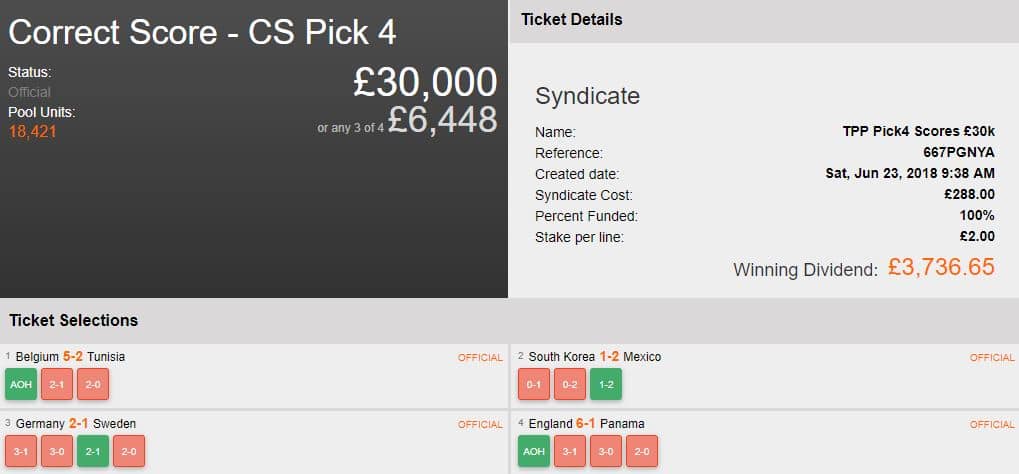Click the green AOH chip for Belgium-Tunisia
The image size is (1019, 474).
[x=20, y=384]
